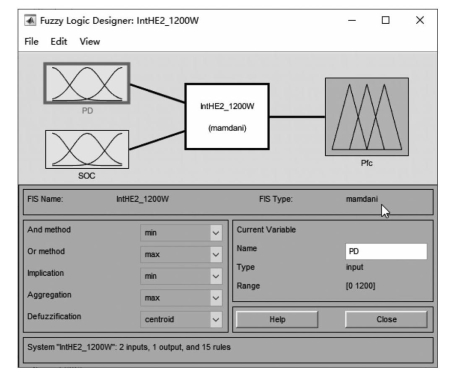Click the MATLAB icon in title bar
The width and height of the screenshot is (451, 372).
tap(30, 21)
